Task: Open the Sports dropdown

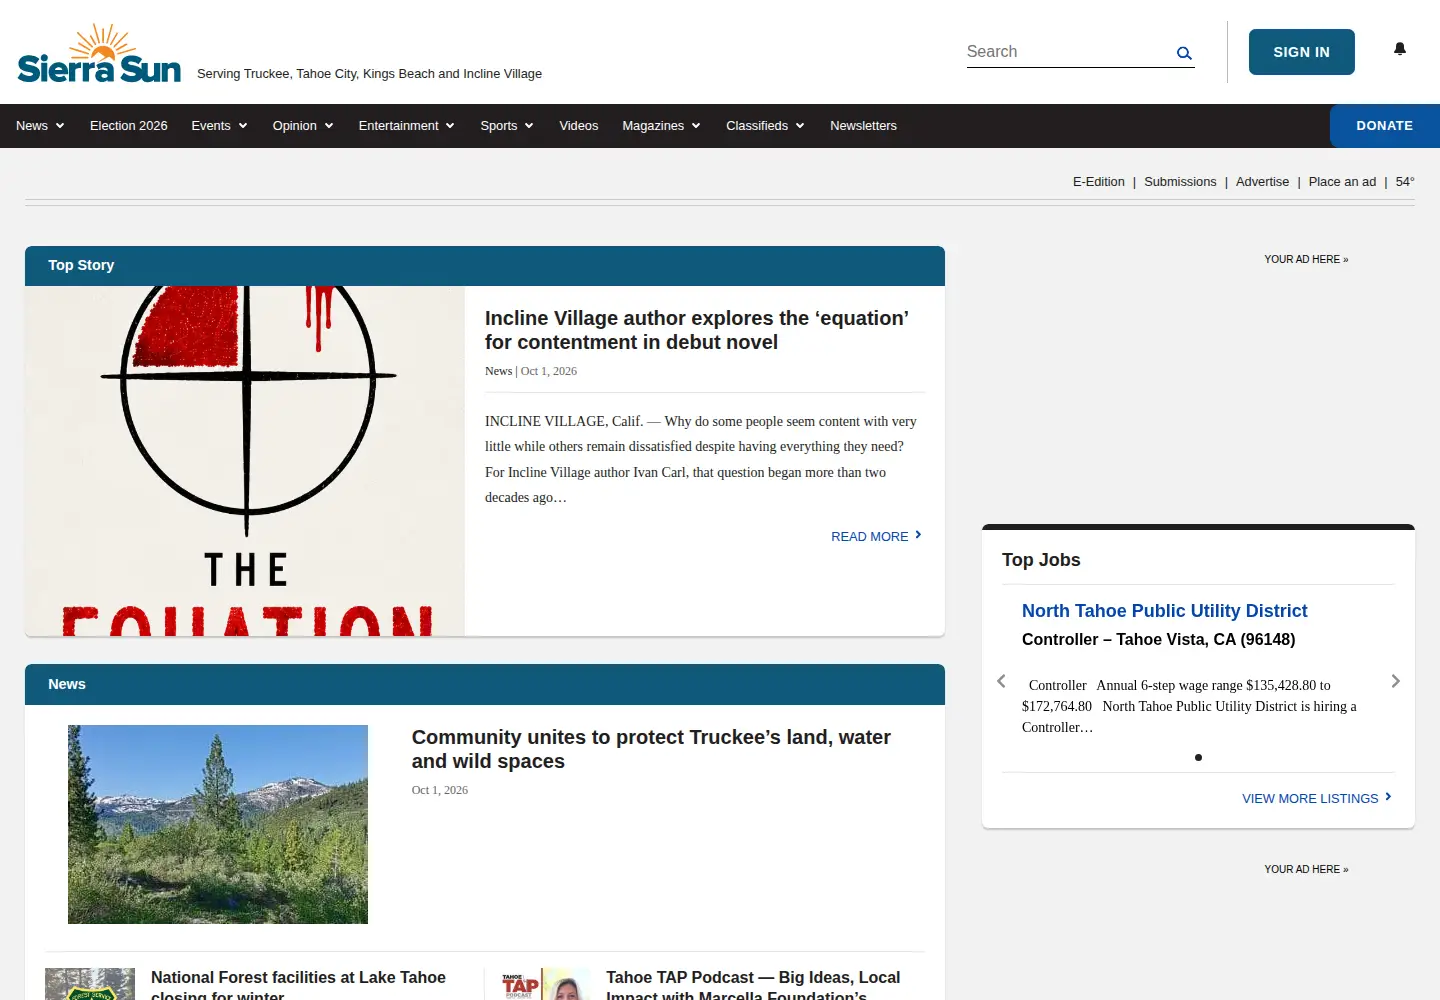Action: point(507,126)
